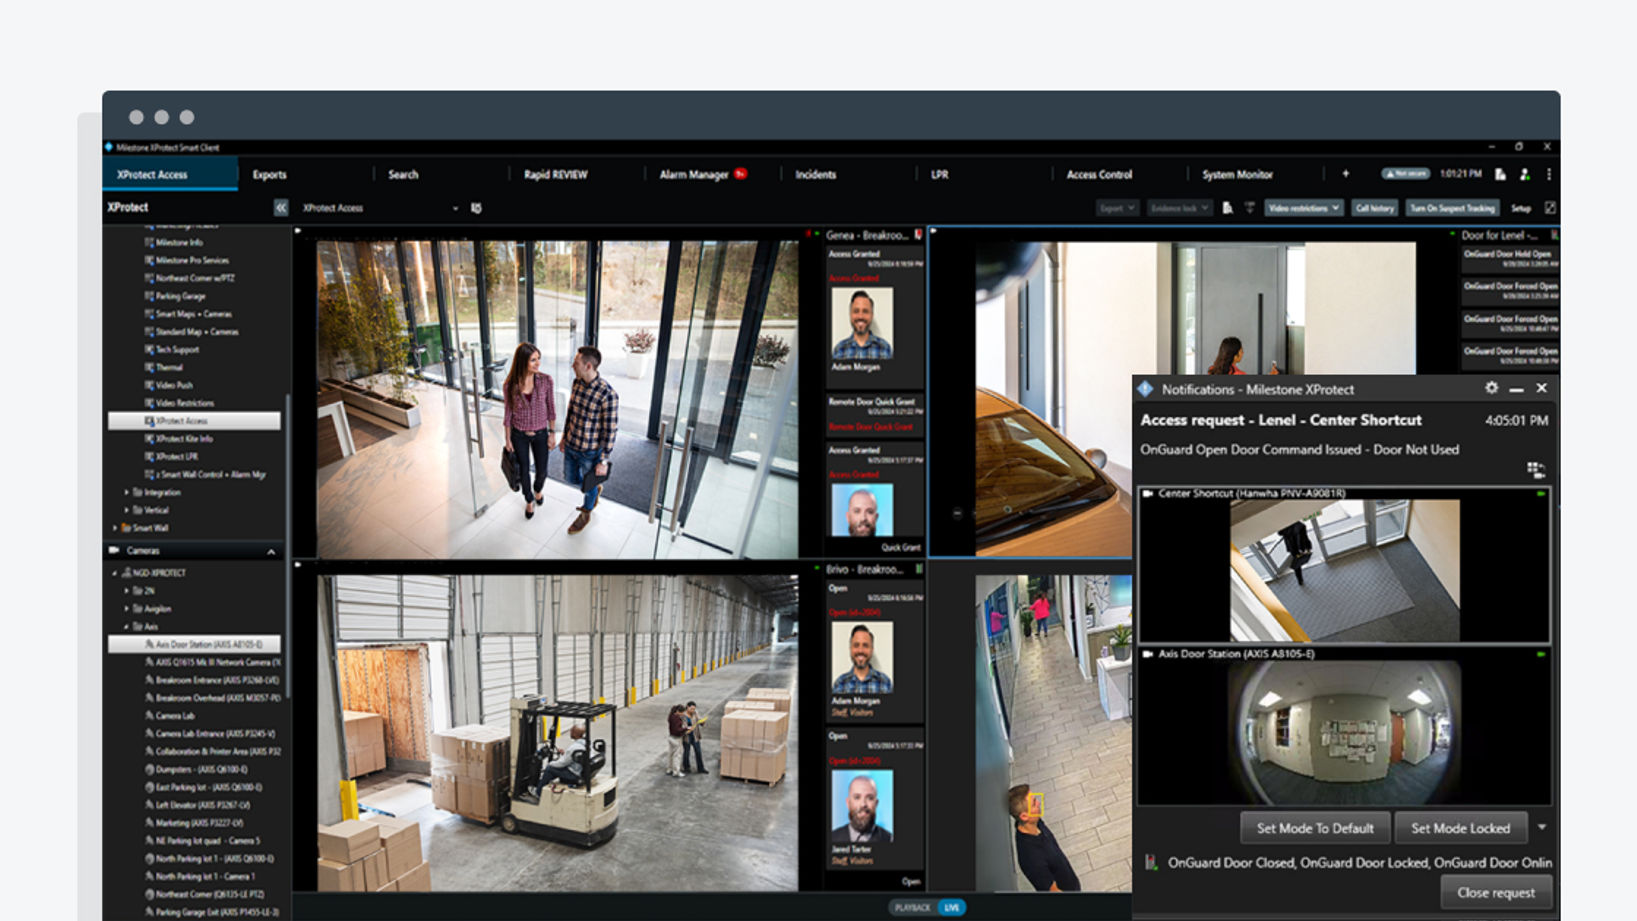Click the Close request button
Image resolution: width=1637 pixels, height=921 pixels.
1495,892
